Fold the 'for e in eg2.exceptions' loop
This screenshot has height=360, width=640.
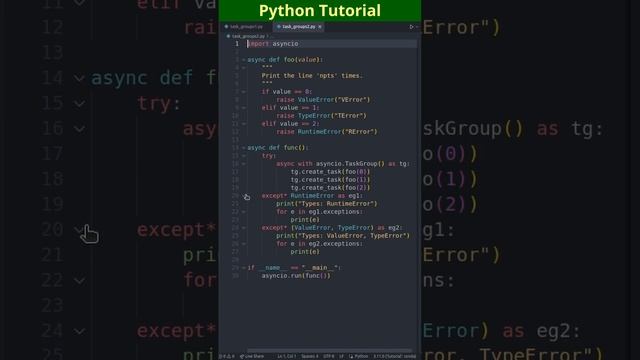pyautogui.click(x=244, y=244)
